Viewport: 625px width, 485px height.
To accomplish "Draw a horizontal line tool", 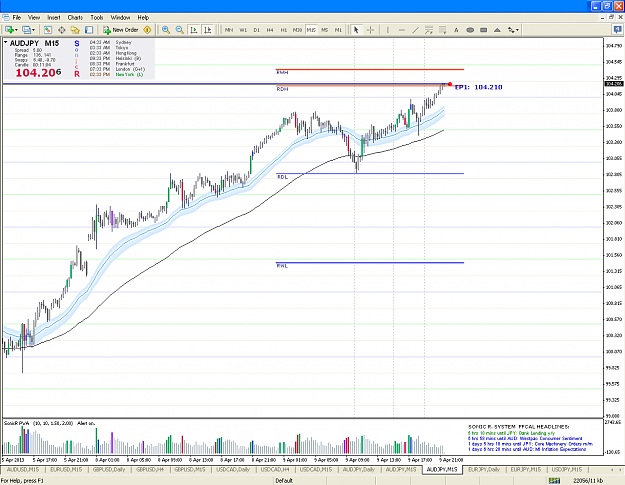I will pyautogui.click(x=401, y=30).
